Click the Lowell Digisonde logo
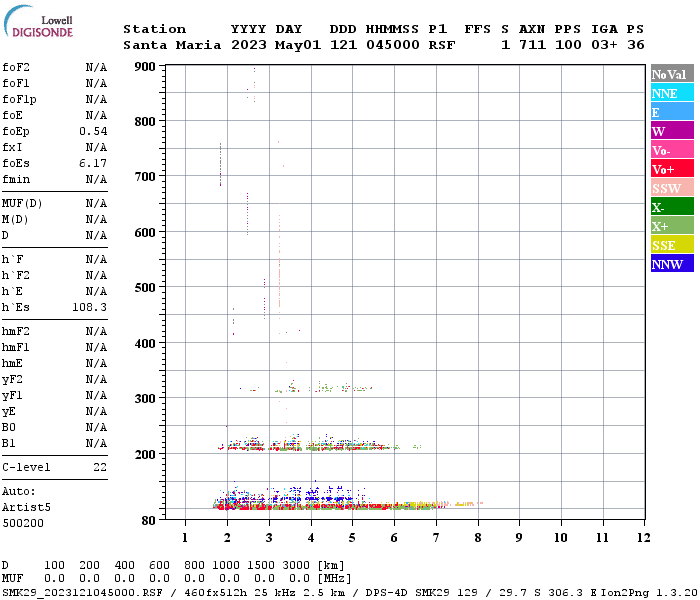 pos(38,21)
